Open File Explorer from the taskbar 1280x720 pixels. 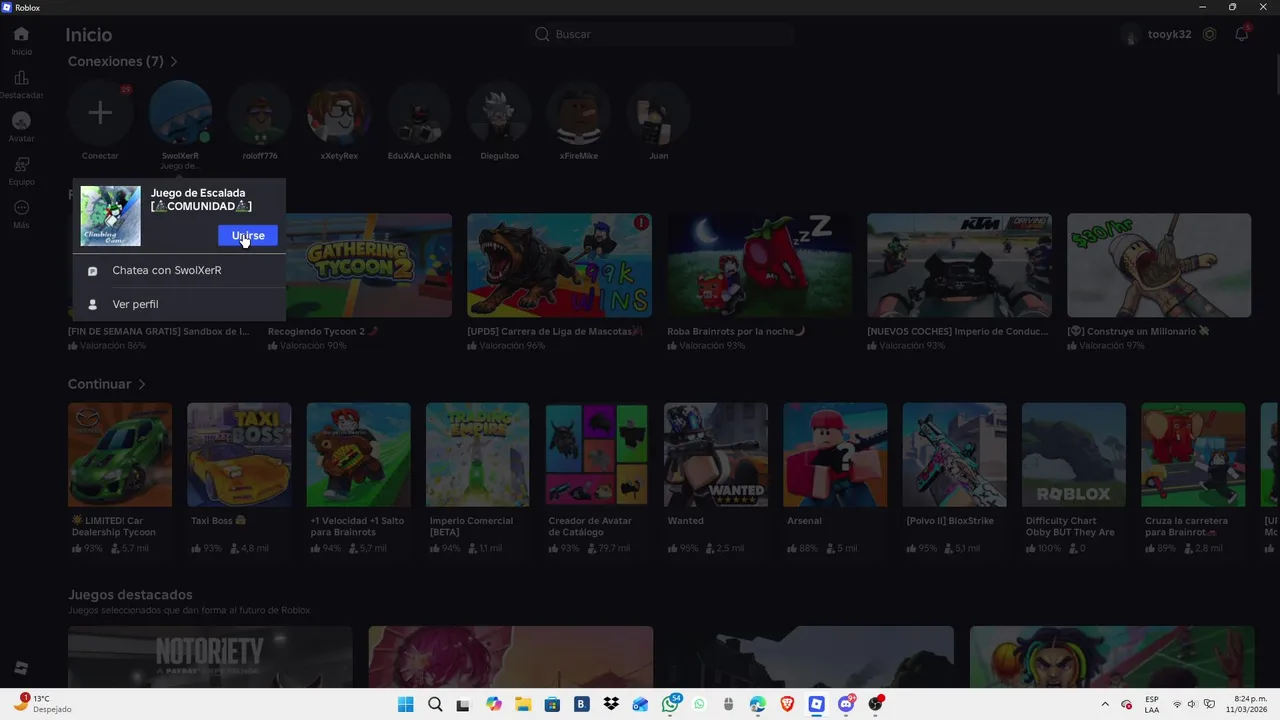pos(523,704)
